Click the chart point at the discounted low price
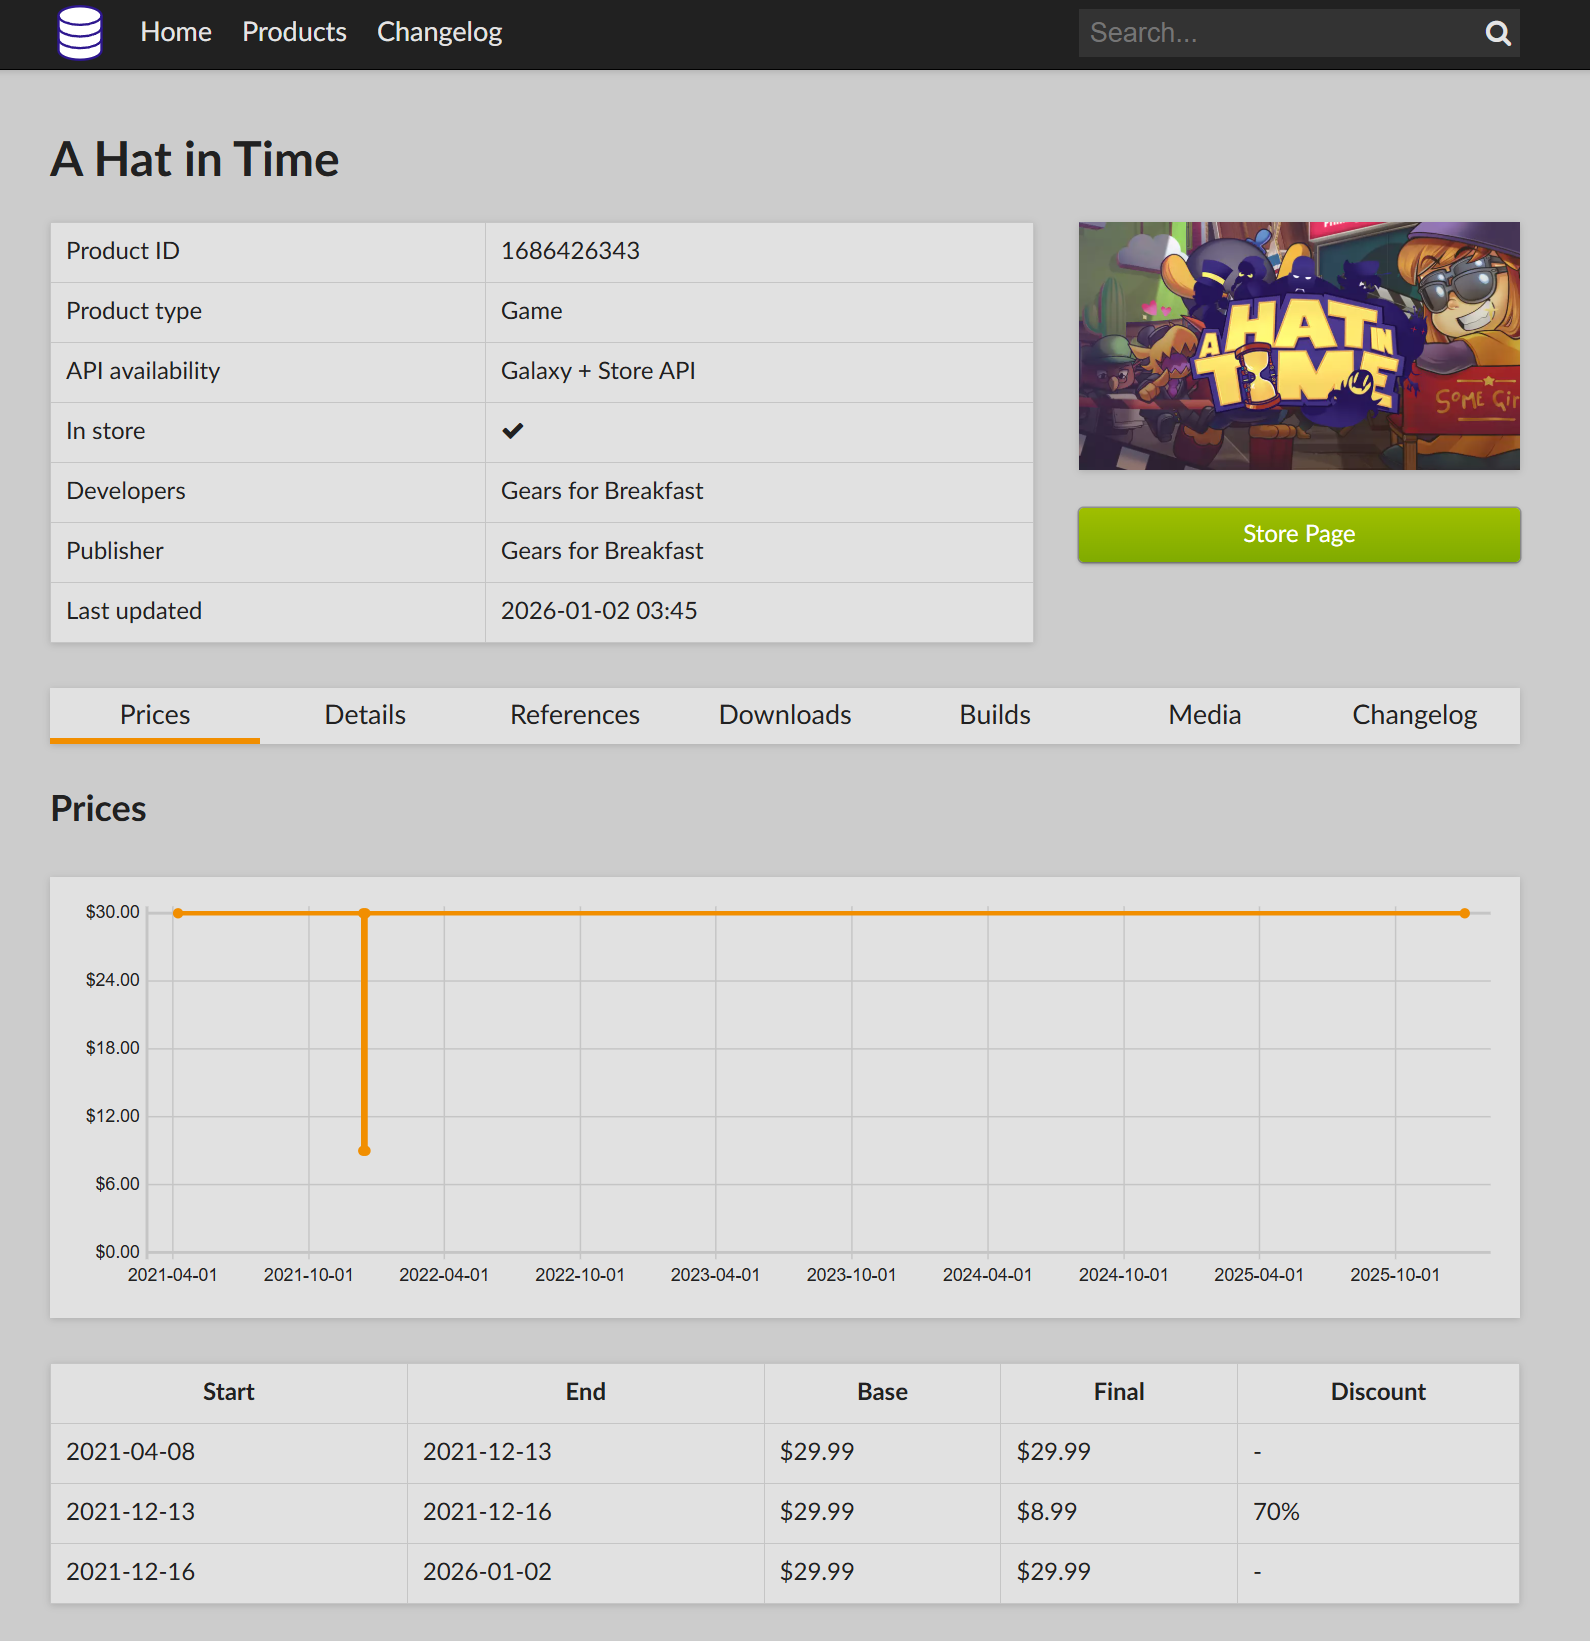 click(364, 1151)
